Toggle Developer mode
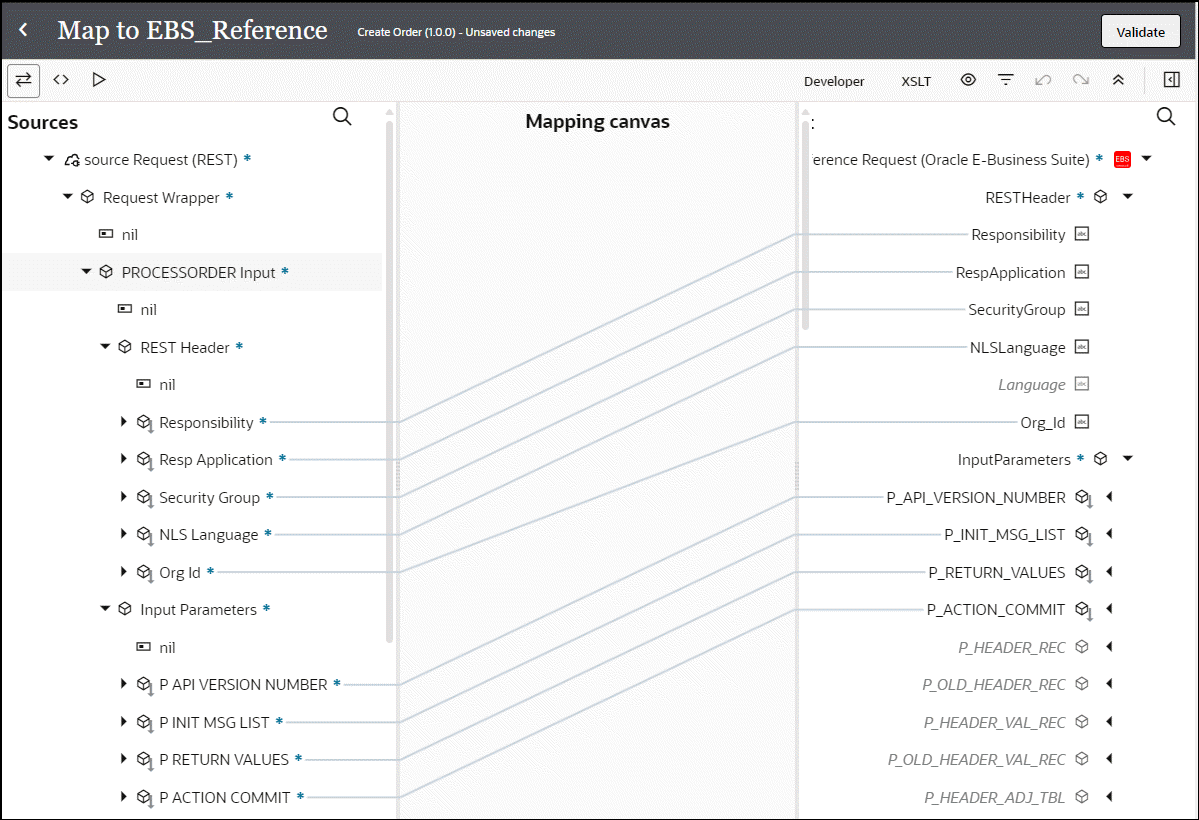Screen dimensions: 1199x820 (833, 81)
